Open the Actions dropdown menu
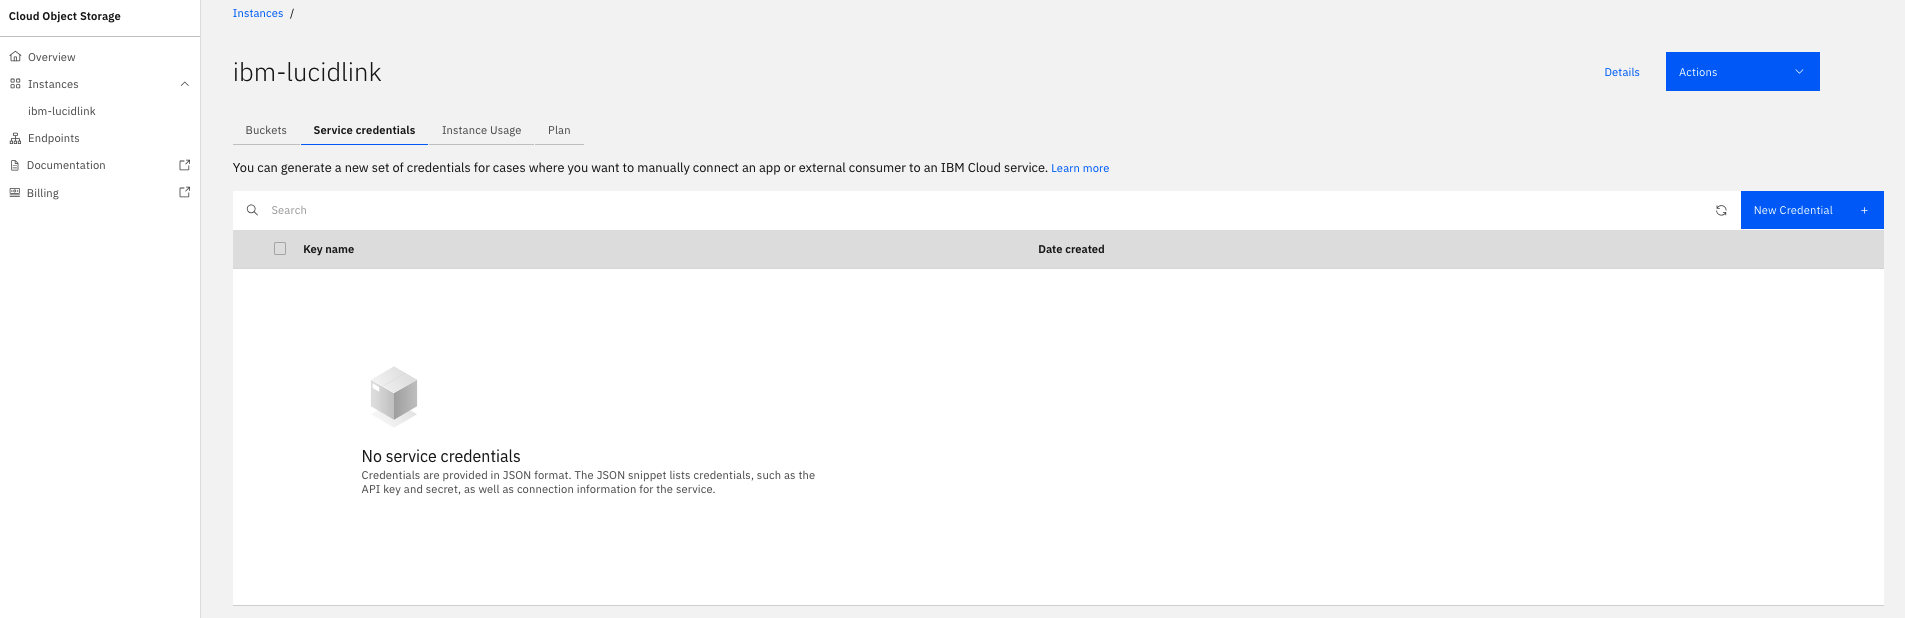Viewport: 1905px width, 618px height. tap(1742, 72)
